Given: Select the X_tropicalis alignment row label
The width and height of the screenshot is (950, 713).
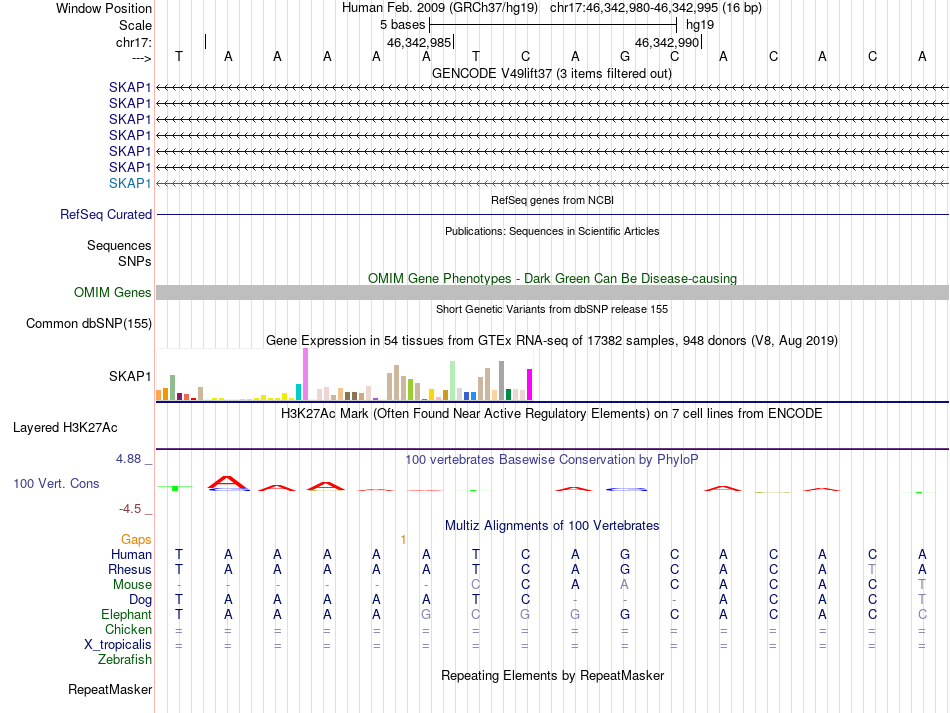Looking at the screenshot, I should pos(118,645).
